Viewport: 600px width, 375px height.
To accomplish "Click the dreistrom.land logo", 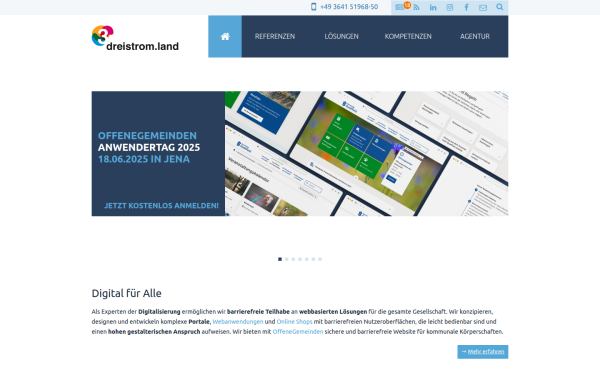I will [135, 38].
